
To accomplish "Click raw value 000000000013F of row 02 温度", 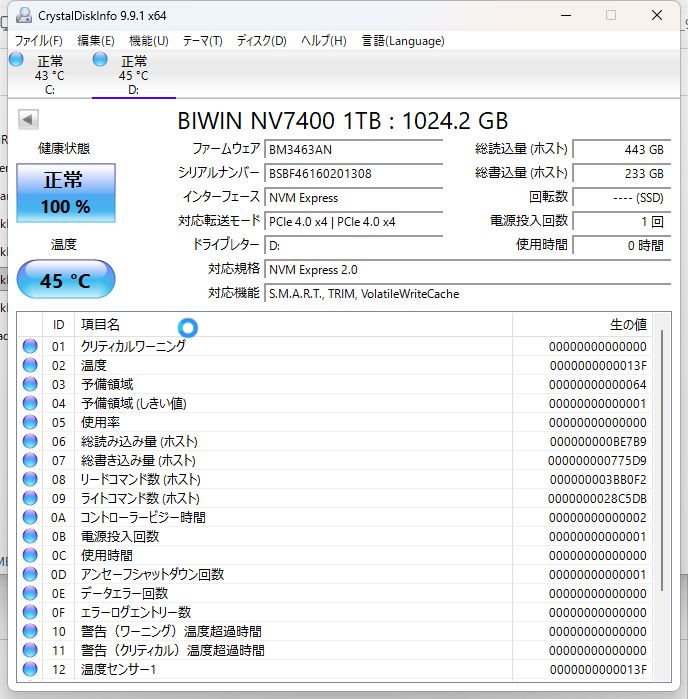I will (597, 366).
